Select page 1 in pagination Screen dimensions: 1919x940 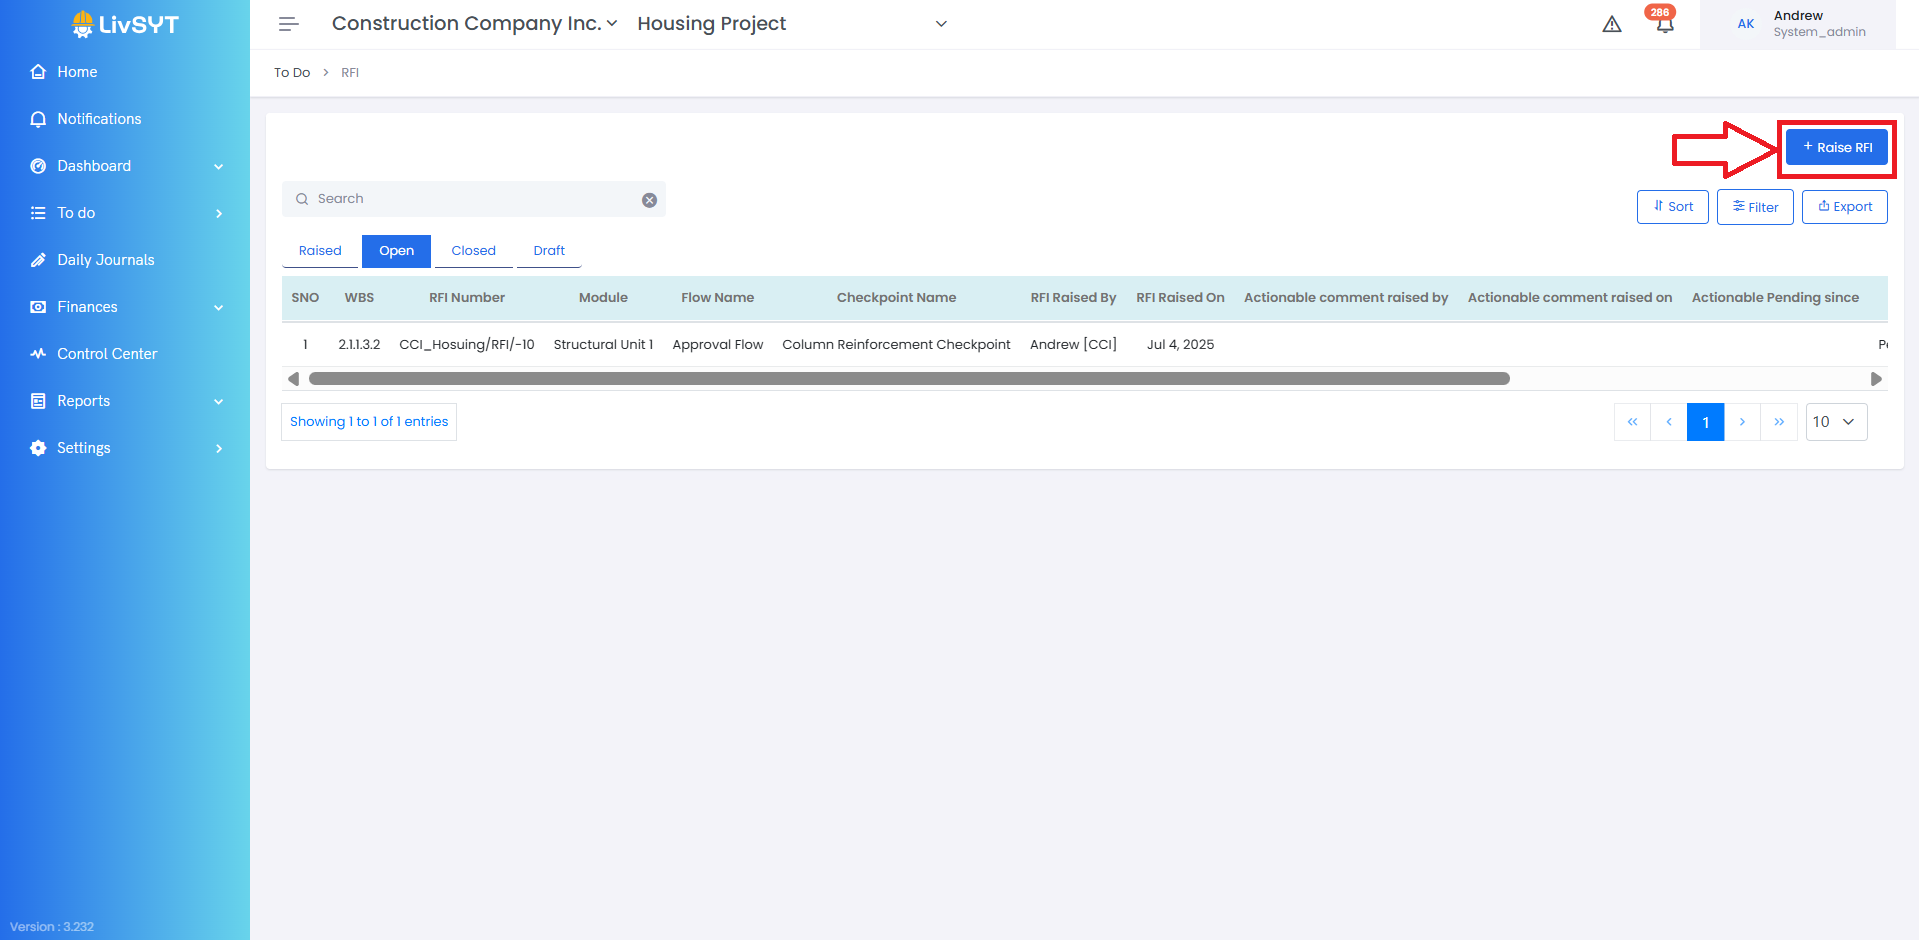pyautogui.click(x=1706, y=422)
